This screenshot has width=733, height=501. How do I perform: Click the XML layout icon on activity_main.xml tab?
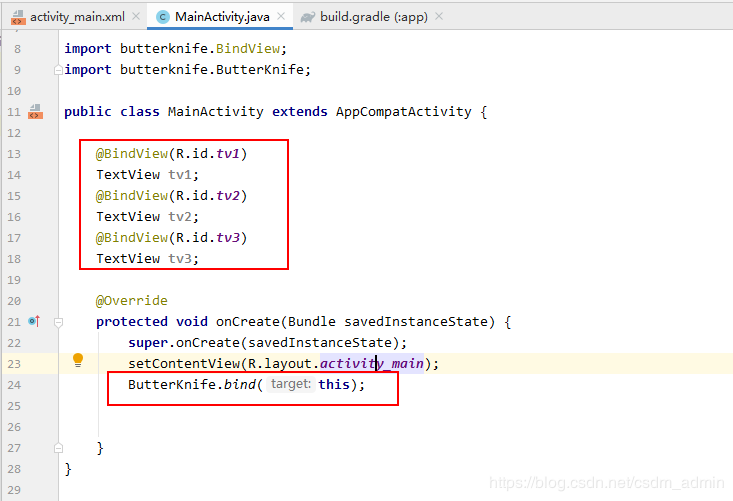pos(18,17)
